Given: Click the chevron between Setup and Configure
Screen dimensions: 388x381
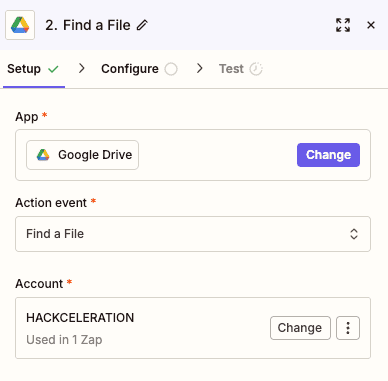Looking at the screenshot, I should pos(82,68).
